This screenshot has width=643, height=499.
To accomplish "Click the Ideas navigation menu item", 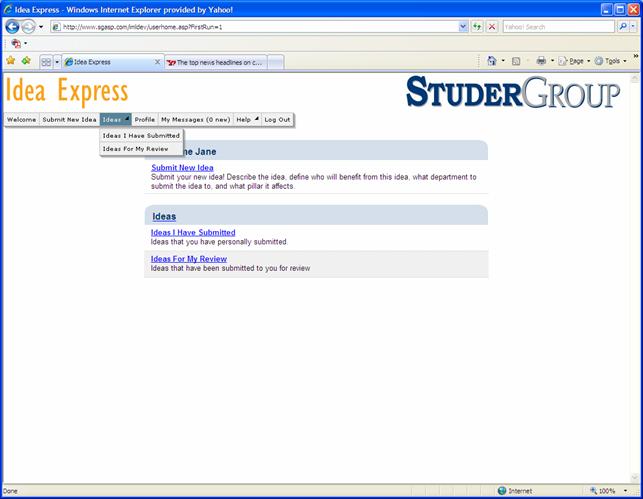I will coord(116,119).
